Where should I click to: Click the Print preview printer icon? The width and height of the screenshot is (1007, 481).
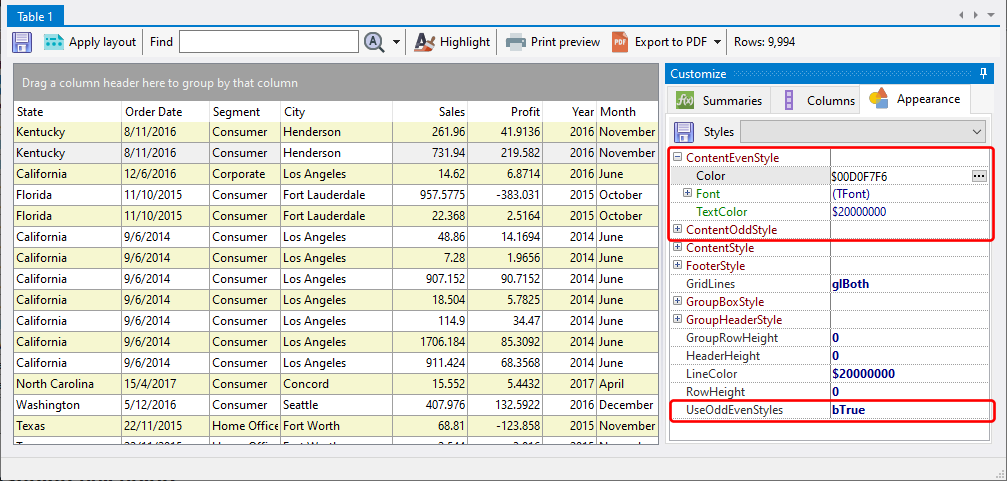(515, 42)
